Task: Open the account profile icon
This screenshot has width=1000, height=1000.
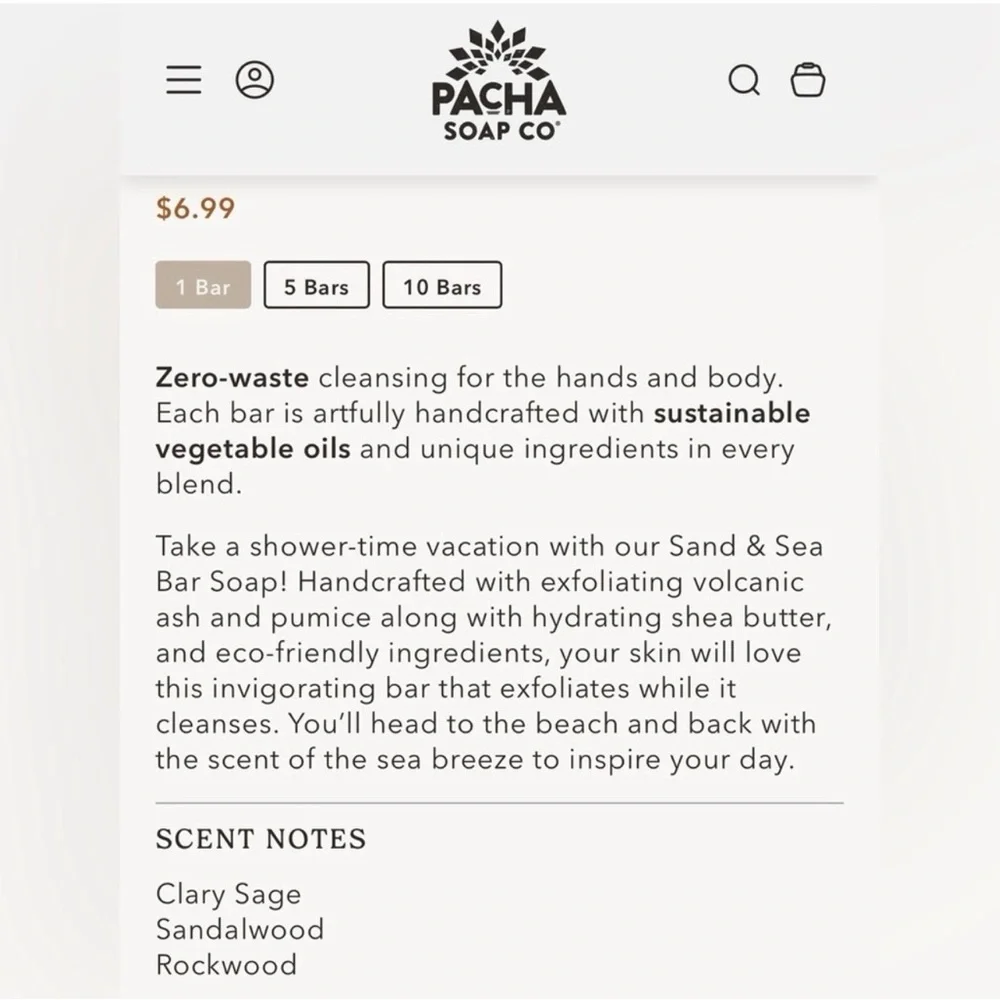Action: [x=255, y=80]
